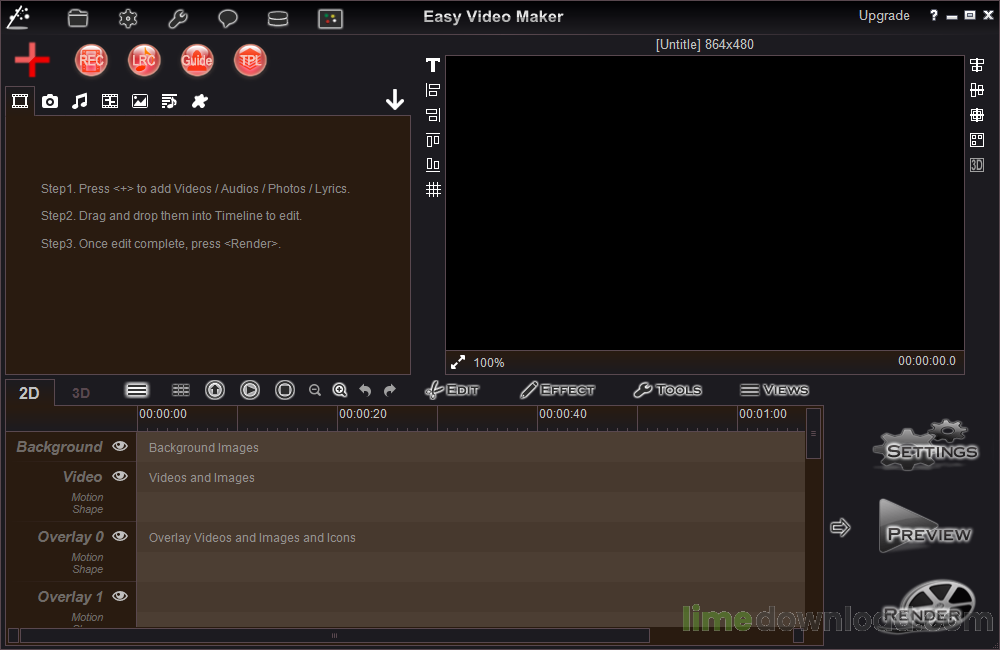The height and width of the screenshot is (650, 1000).
Task: Click the down arrow above the media list
Action: [x=395, y=99]
